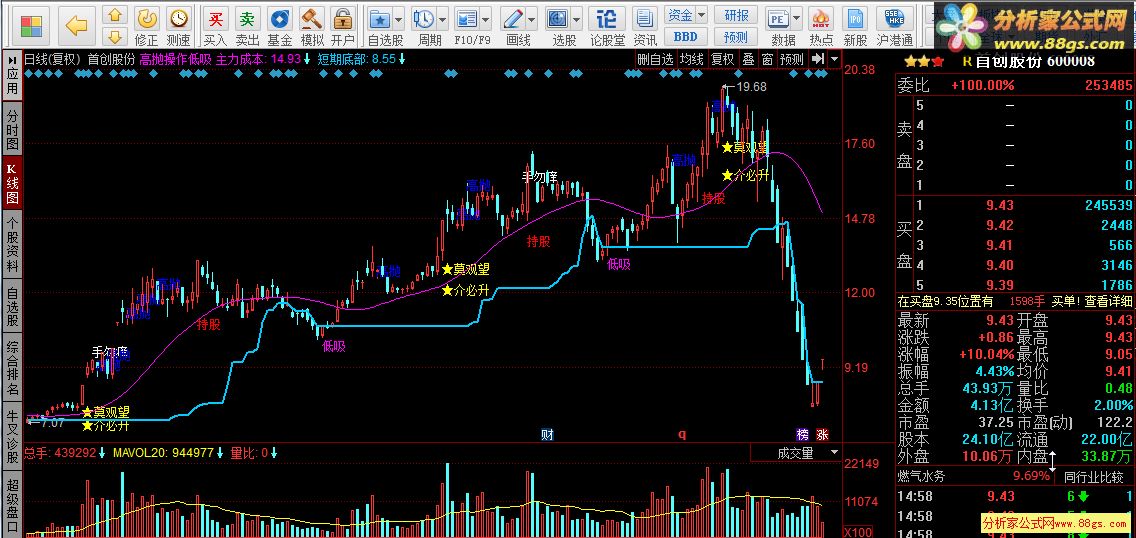
Task: Click the 数据 PE data icon
Action: (779, 19)
